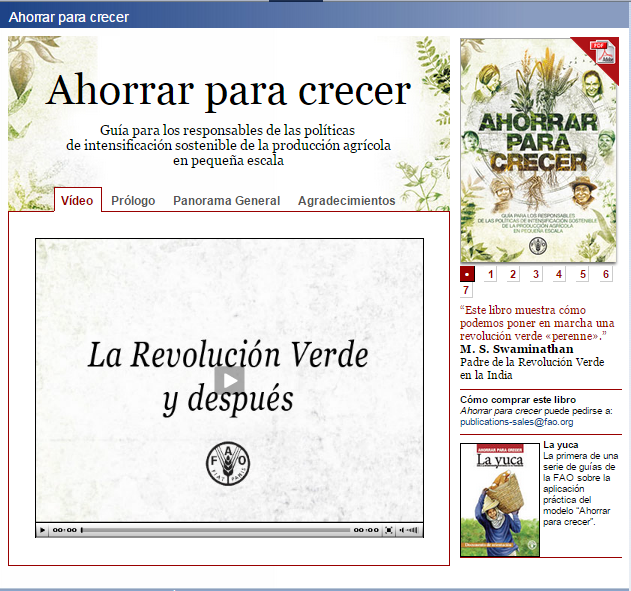Click the 'Cómo comprar este libro' heading

(x=518, y=399)
